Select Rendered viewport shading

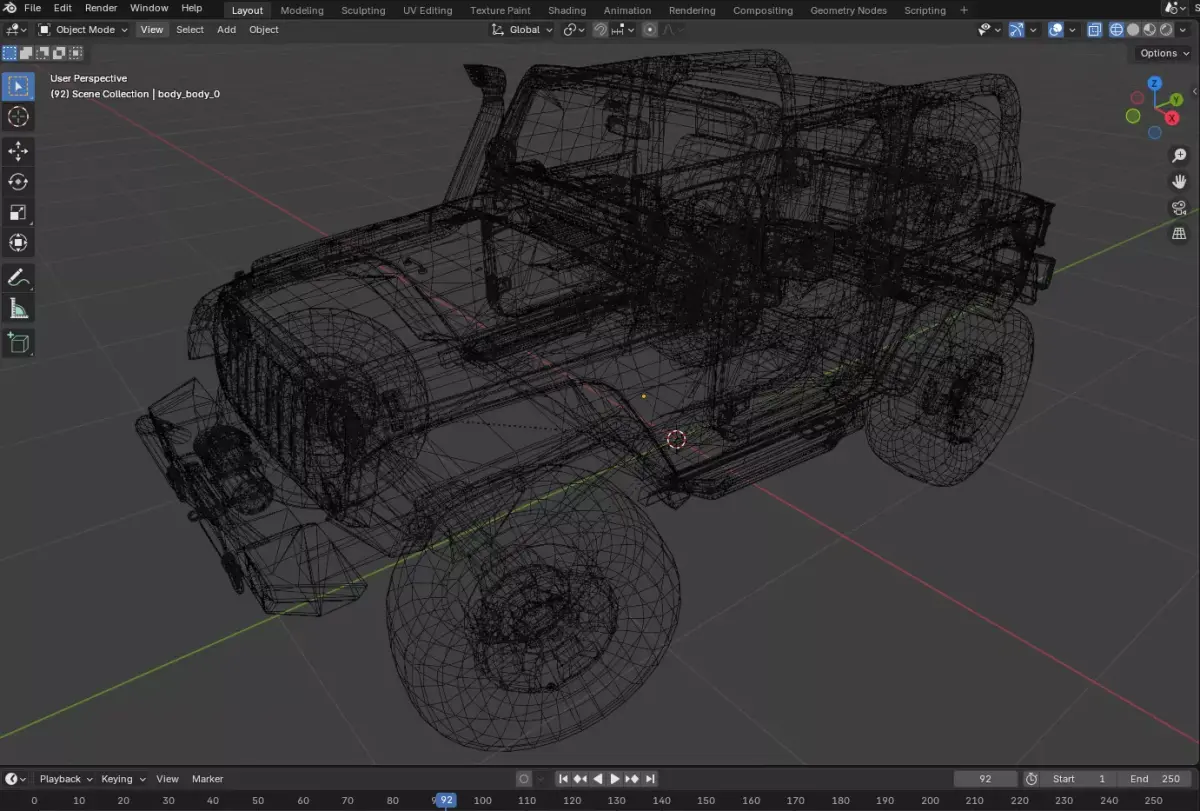(1167, 30)
